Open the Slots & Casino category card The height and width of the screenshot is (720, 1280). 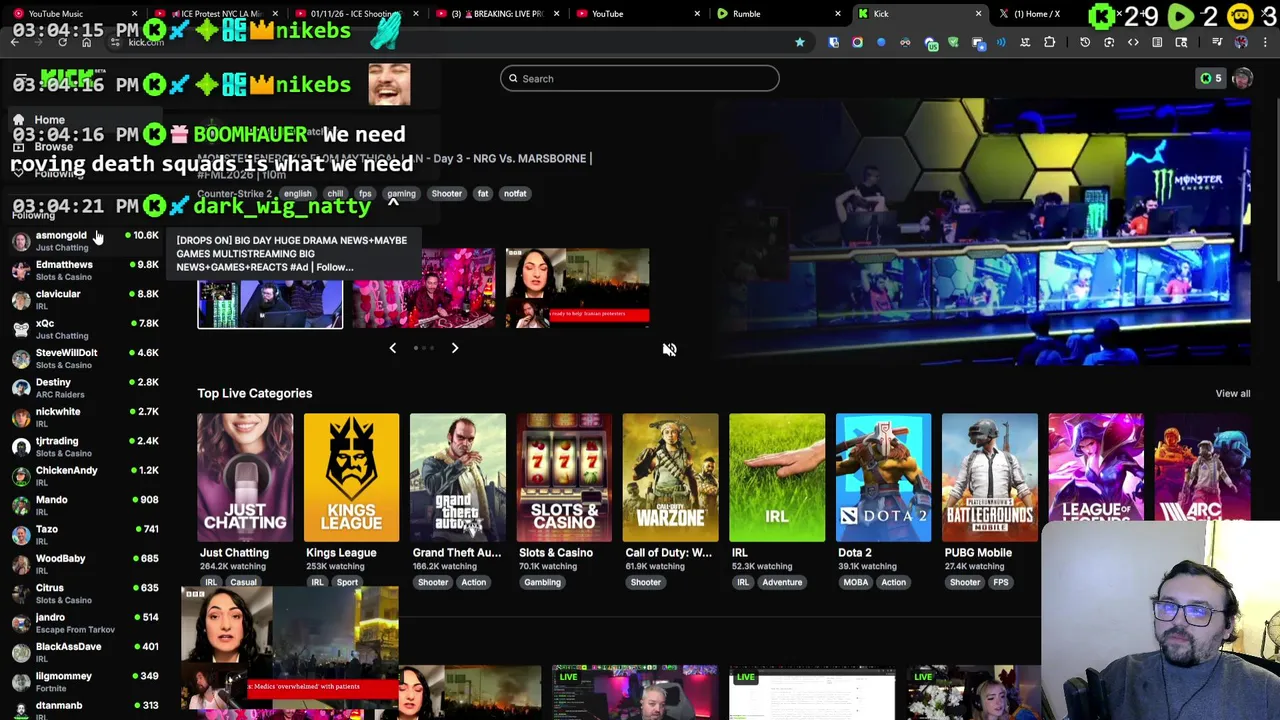pos(564,478)
